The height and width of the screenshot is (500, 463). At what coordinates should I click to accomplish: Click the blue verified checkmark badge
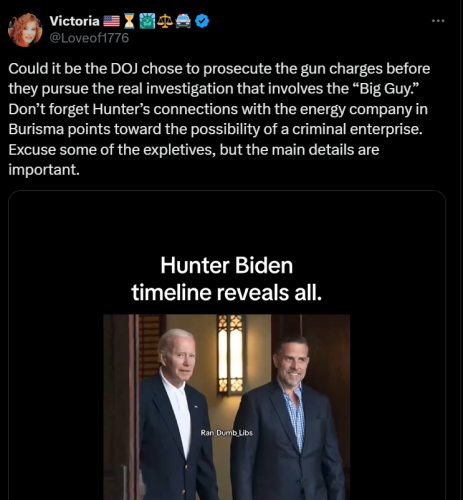202,21
